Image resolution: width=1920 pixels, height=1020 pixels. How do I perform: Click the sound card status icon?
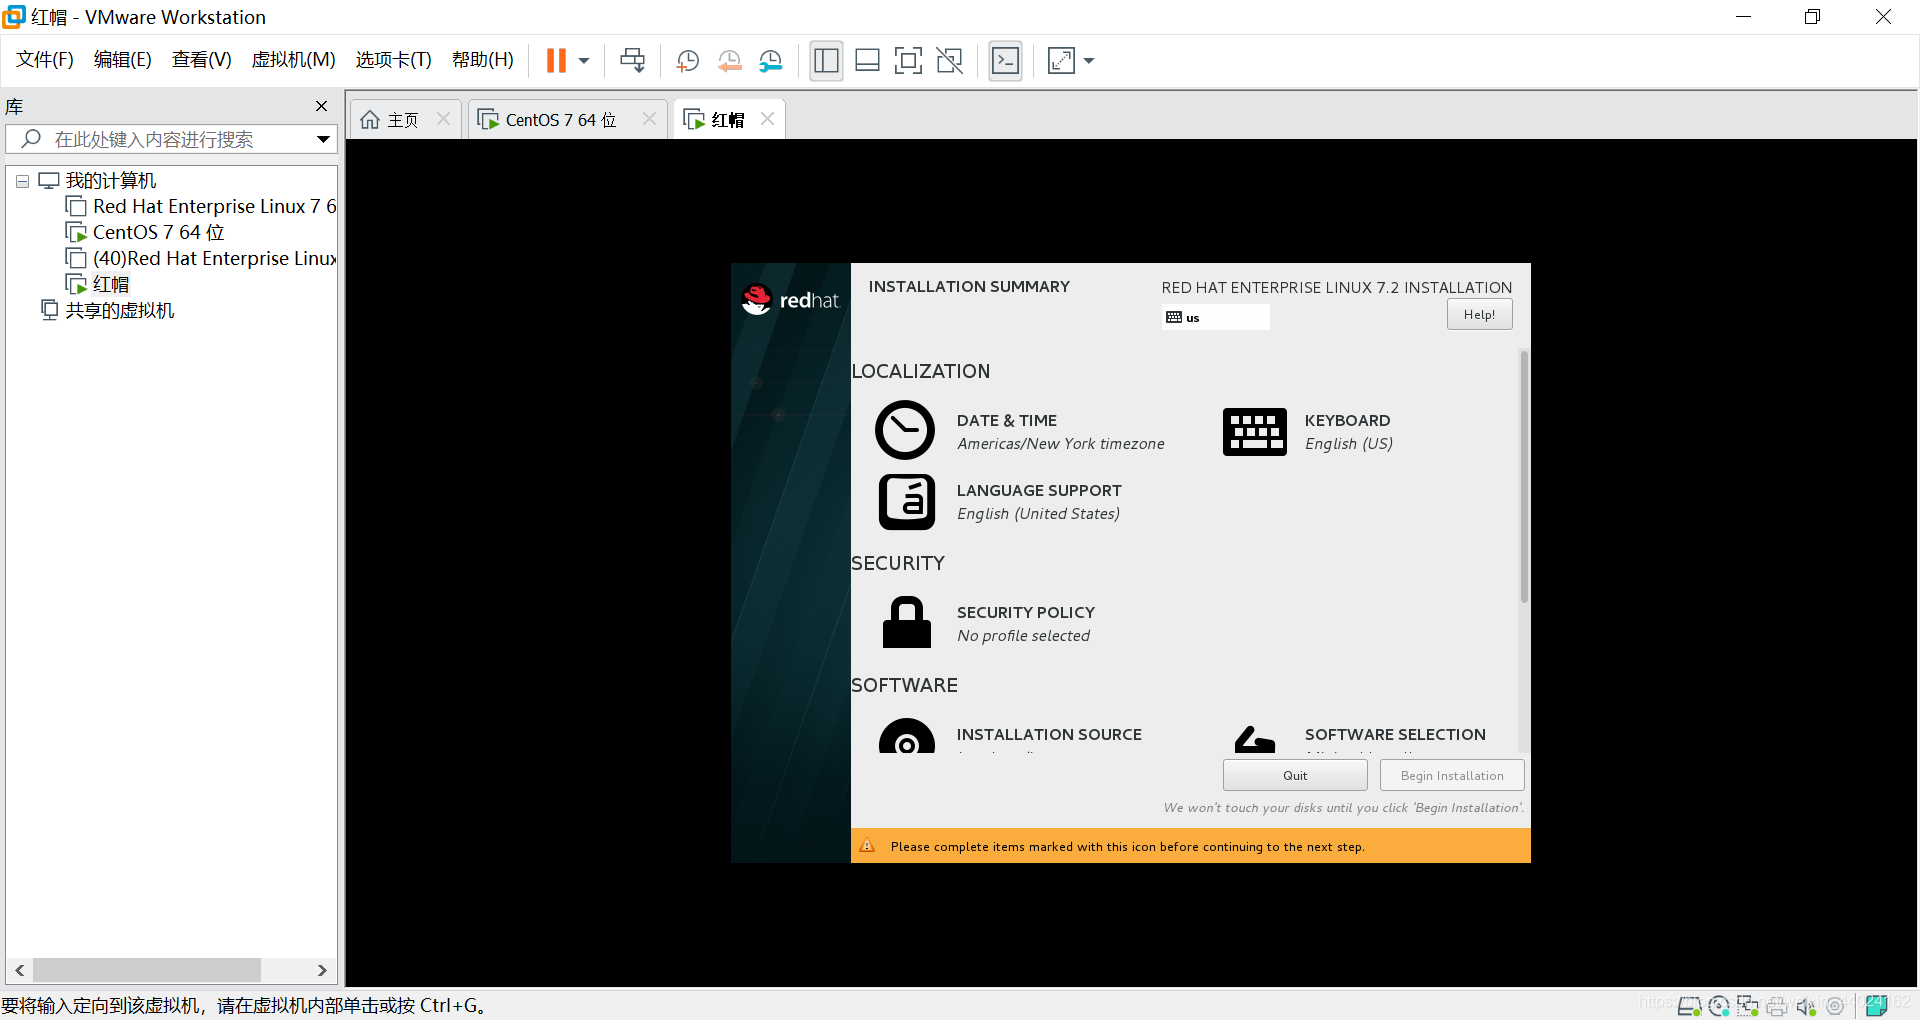[x=1806, y=1006]
